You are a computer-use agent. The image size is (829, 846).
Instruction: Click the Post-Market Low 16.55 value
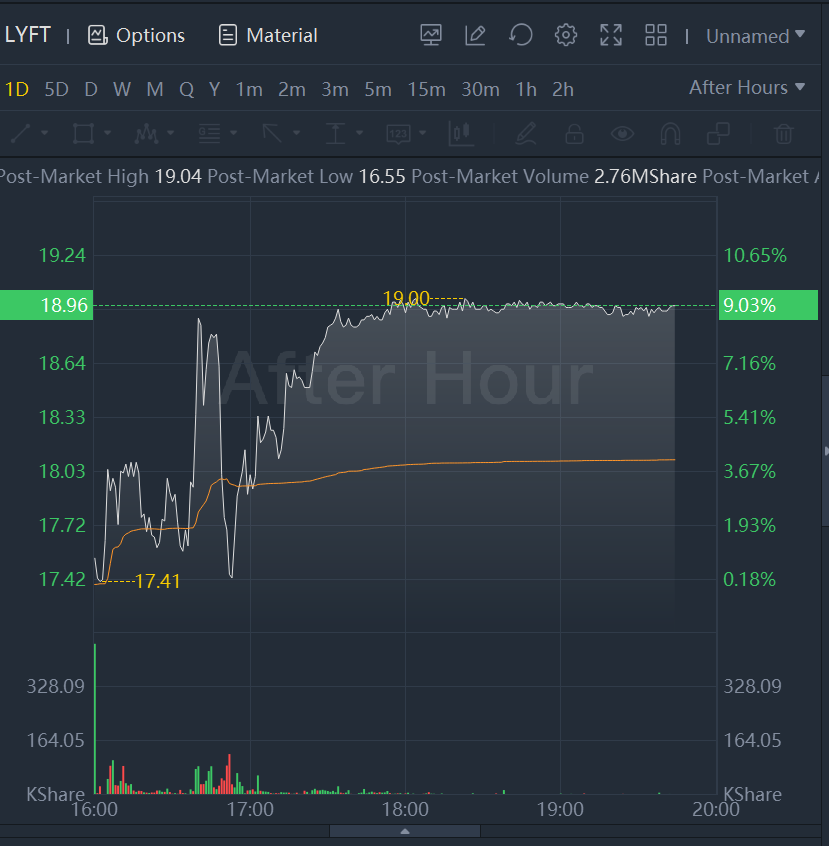click(x=382, y=176)
